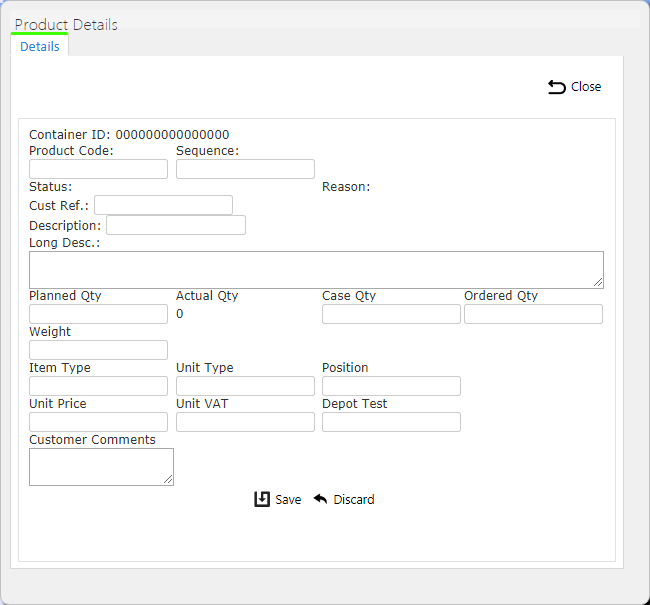Click the Save button label
This screenshot has height=605, width=650.
[288, 499]
